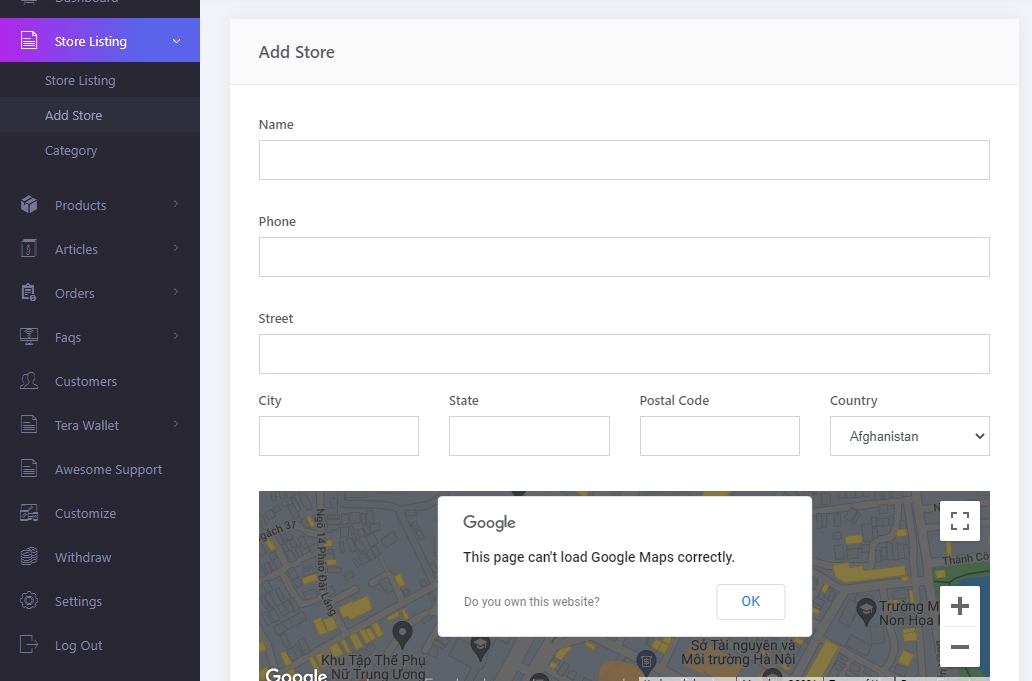Expand the Products submenu arrow
1032x681 pixels.
[x=176, y=205]
